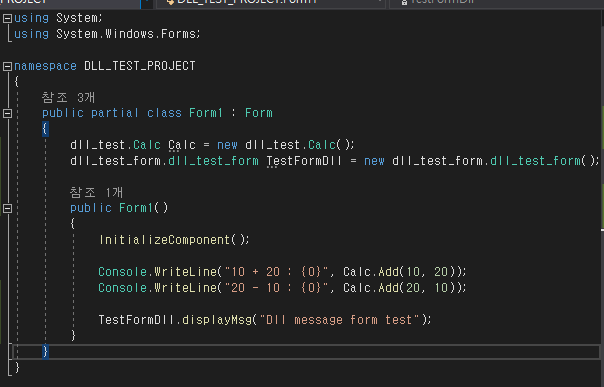604x387 pixels.
Task: Click the 'TestFormDll' field name in declaration
Action: click(304, 161)
